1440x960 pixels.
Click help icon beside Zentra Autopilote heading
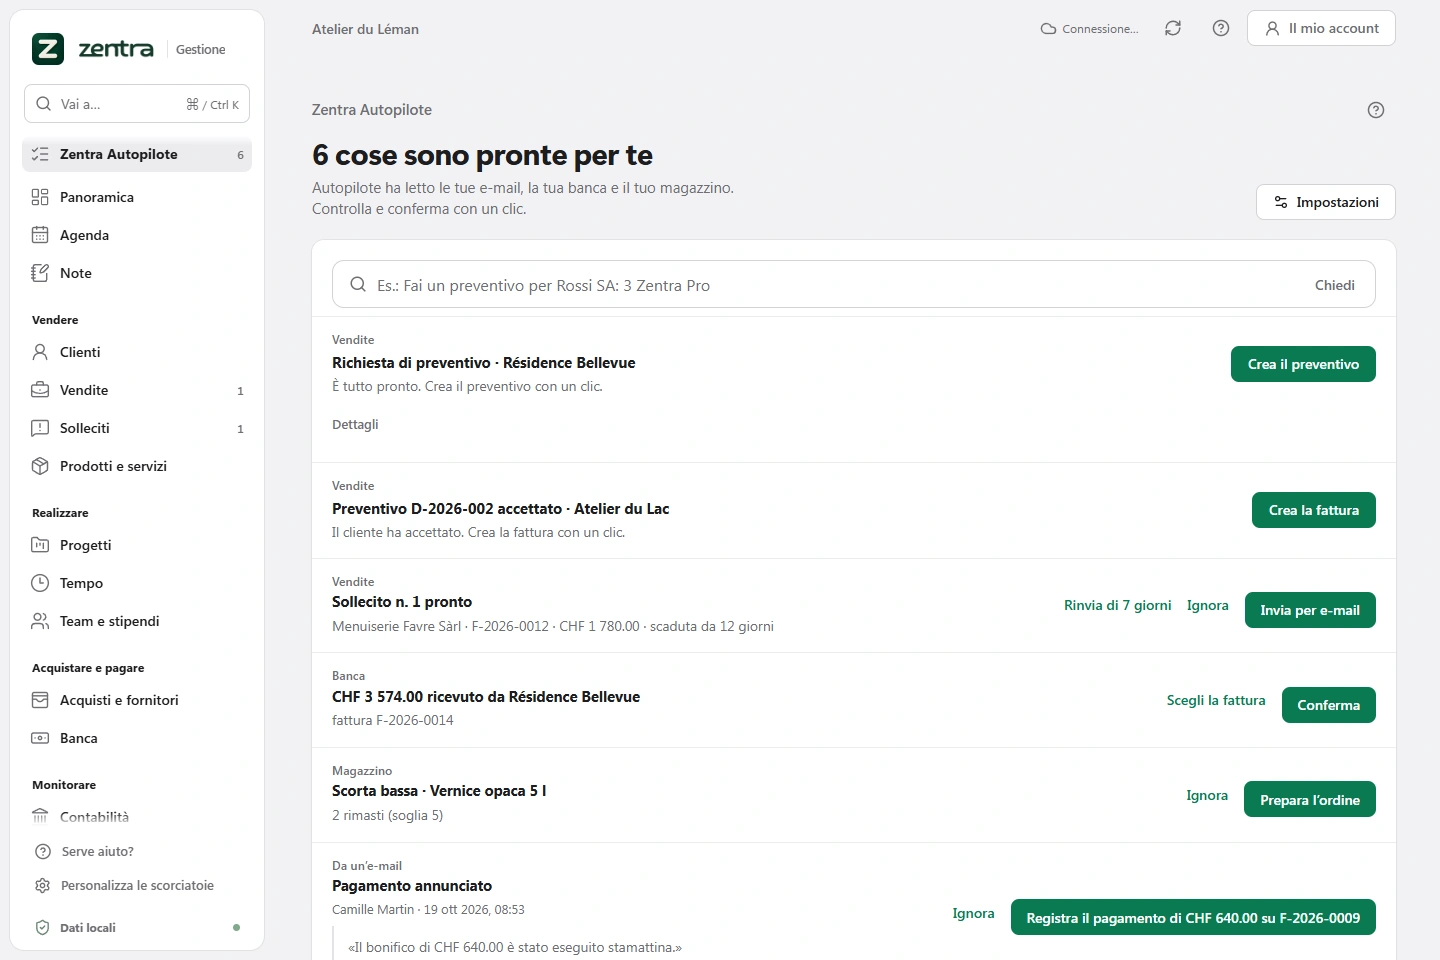[1376, 110]
